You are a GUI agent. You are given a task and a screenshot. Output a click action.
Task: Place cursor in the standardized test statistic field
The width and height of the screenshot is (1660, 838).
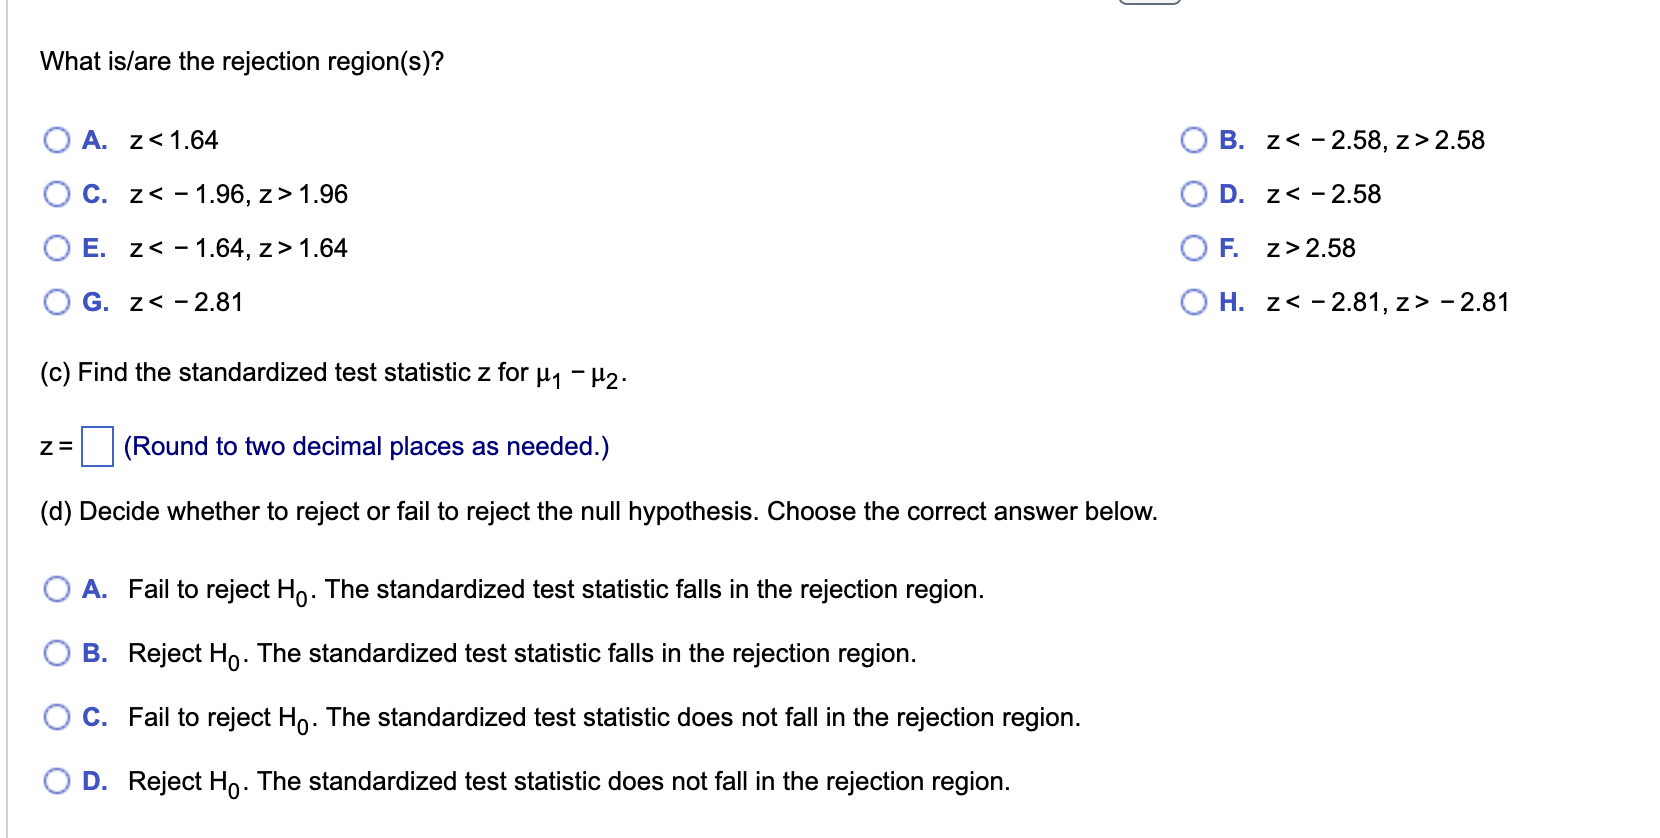97,445
